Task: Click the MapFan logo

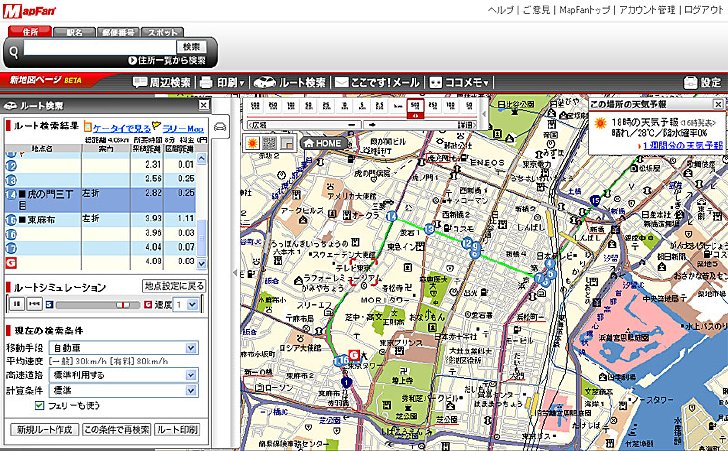Action: (x=29, y=11)
